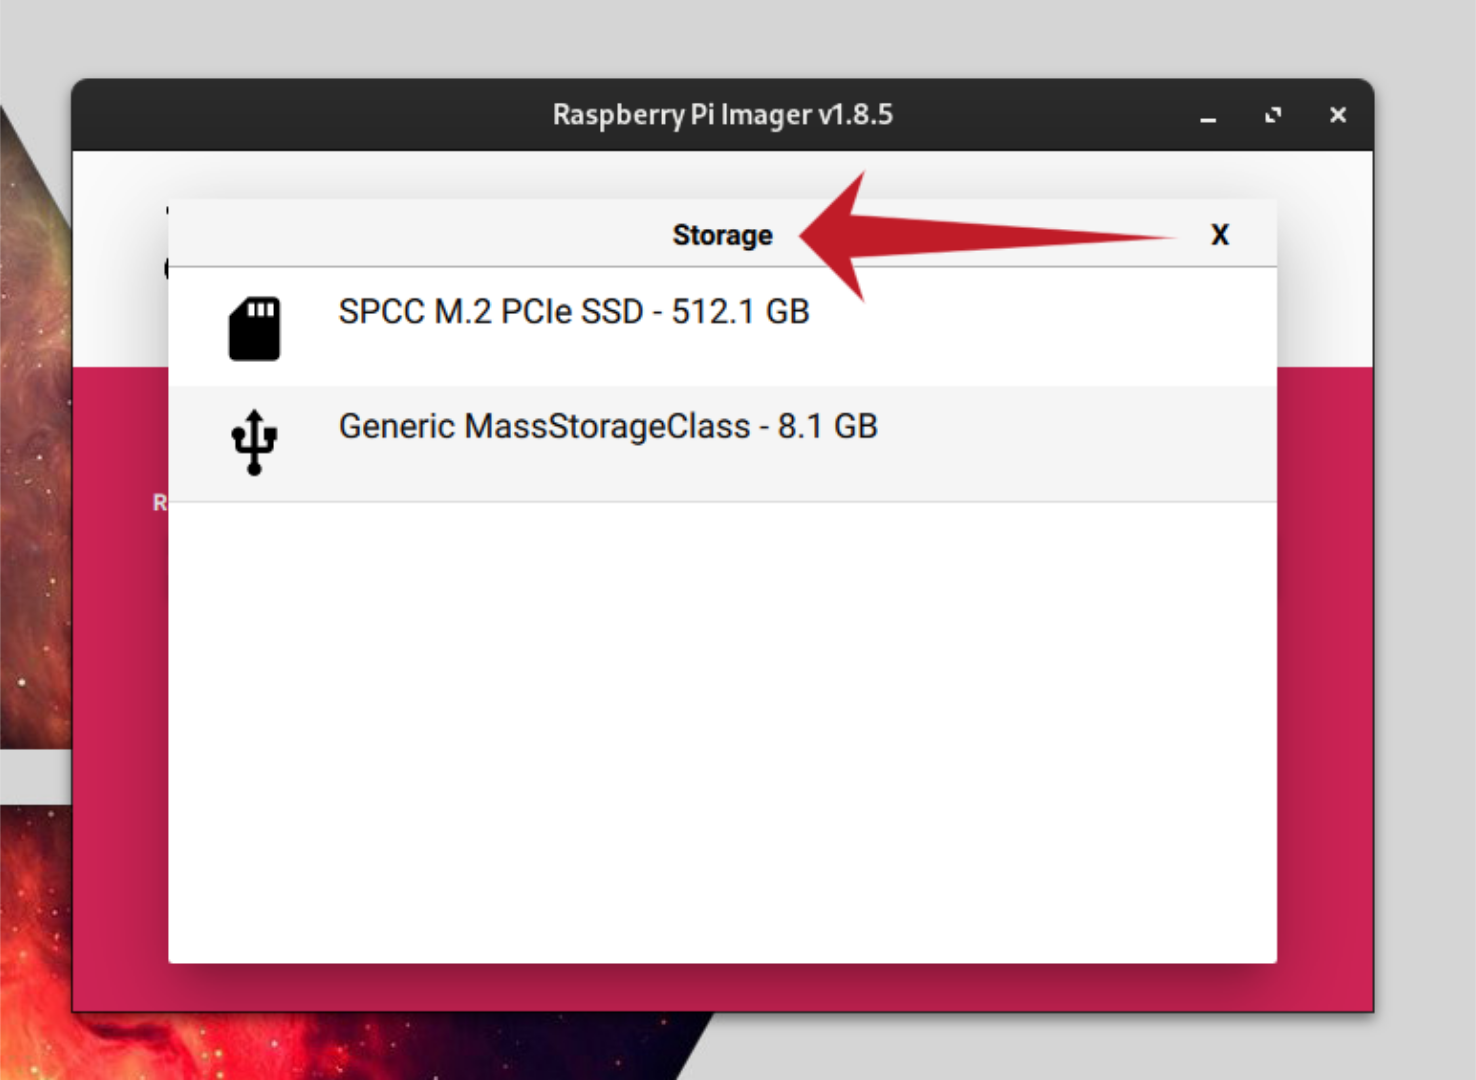This screenshot has width=1476, height=1080.
Task: Click the USB icon beside Generic MassStorageClass
Action: click(x=253, y=440)
